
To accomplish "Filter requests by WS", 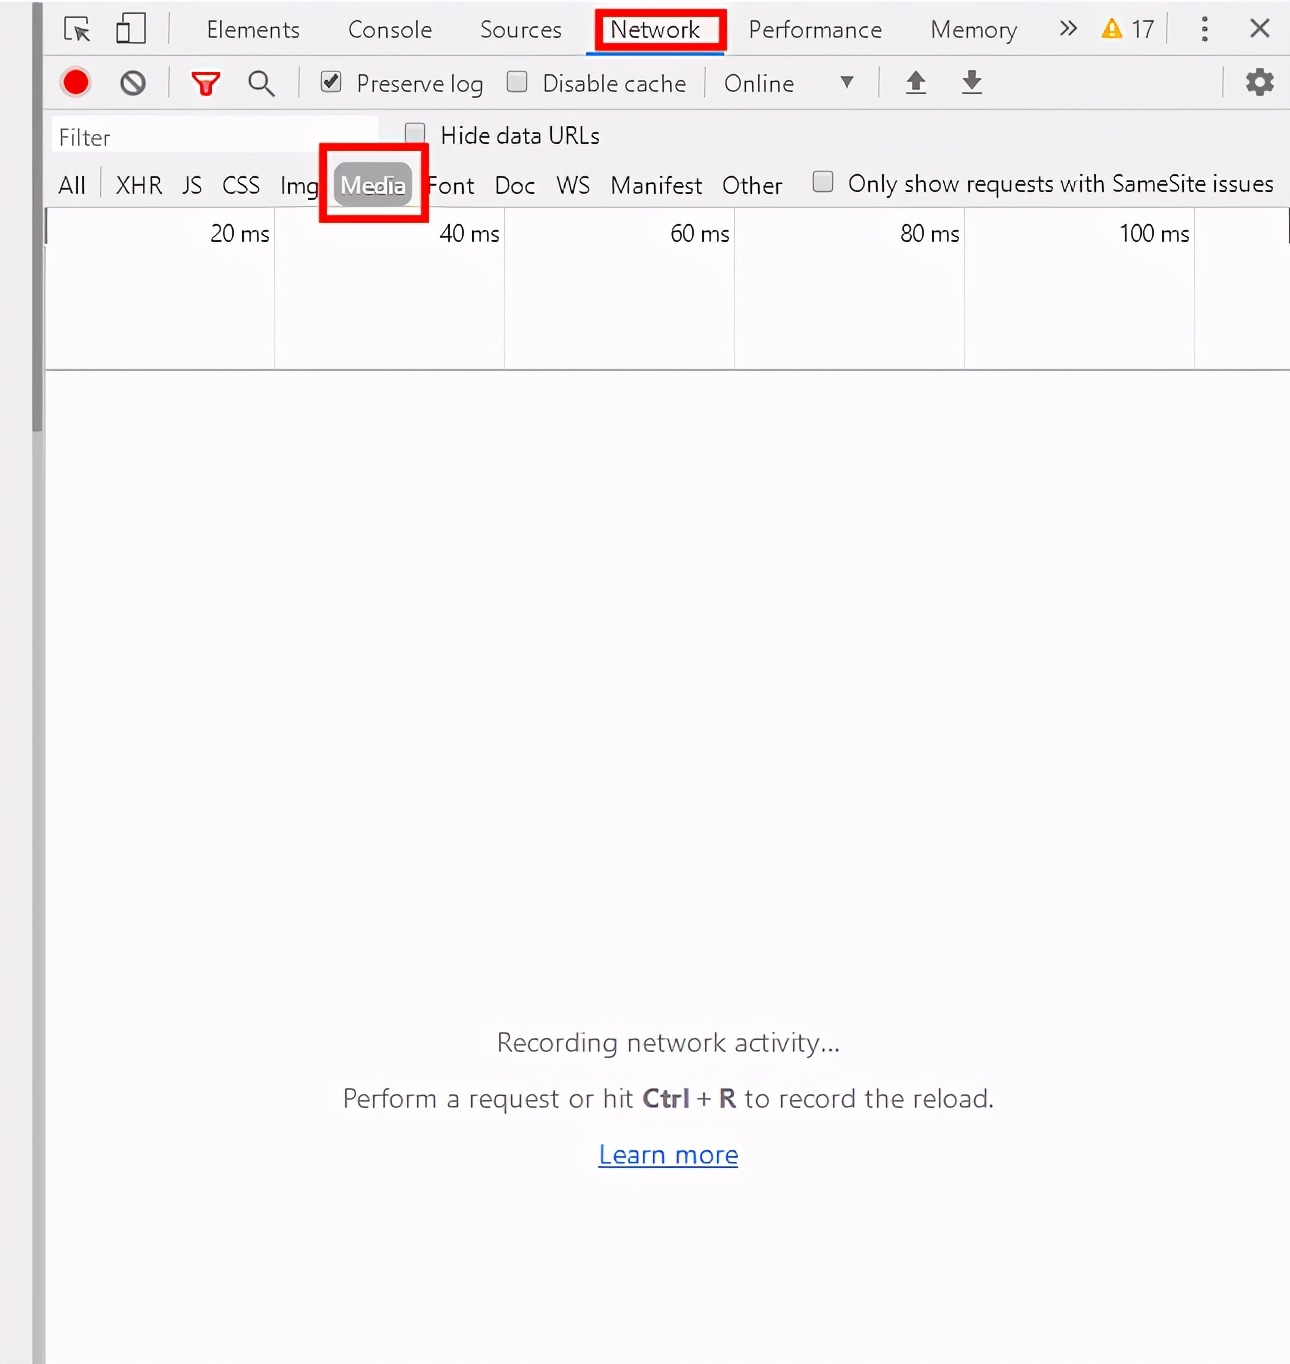I will [x=573, y=185].
